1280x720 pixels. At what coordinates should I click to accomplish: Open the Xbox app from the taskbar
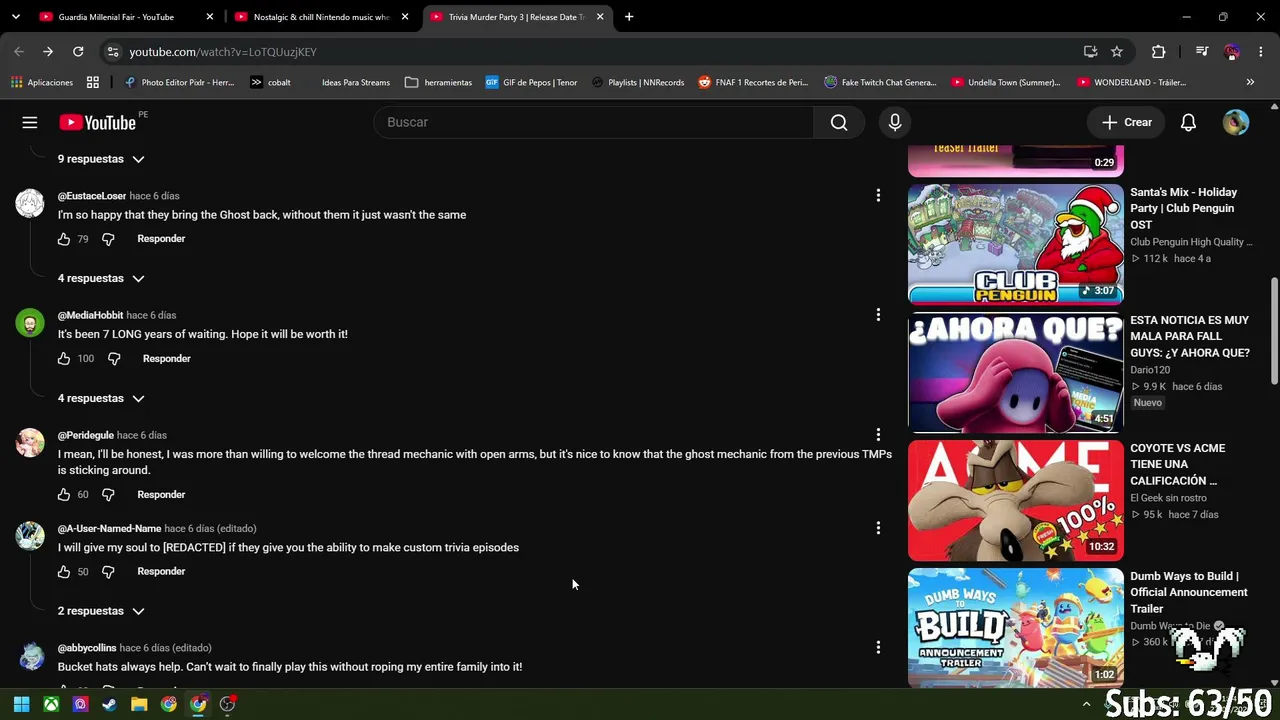51,704
